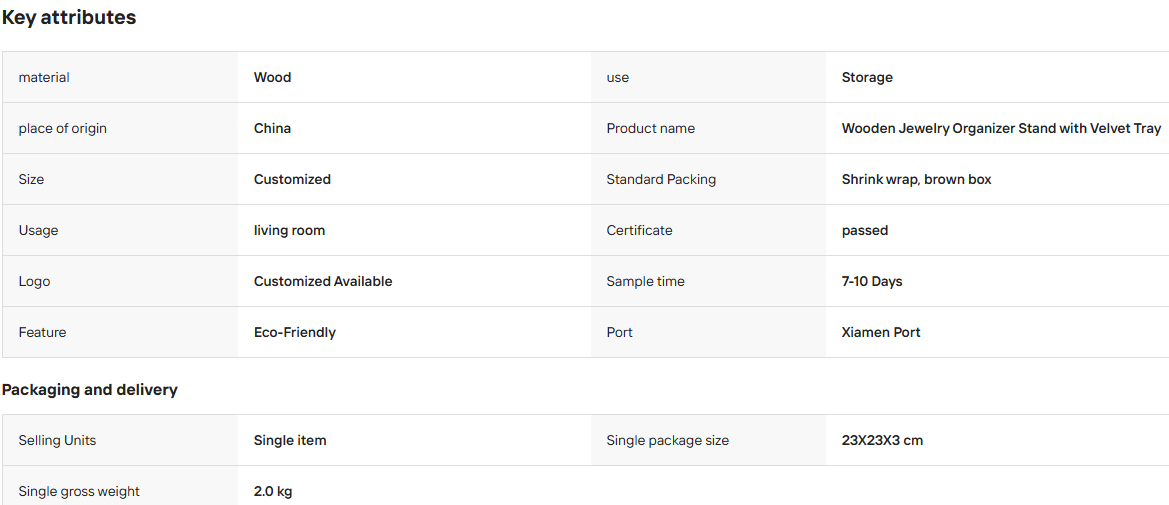1169x505 pixels.
Task: Select the Customized Available logo value
Action: pyautogui.click(x=323, y=281)
